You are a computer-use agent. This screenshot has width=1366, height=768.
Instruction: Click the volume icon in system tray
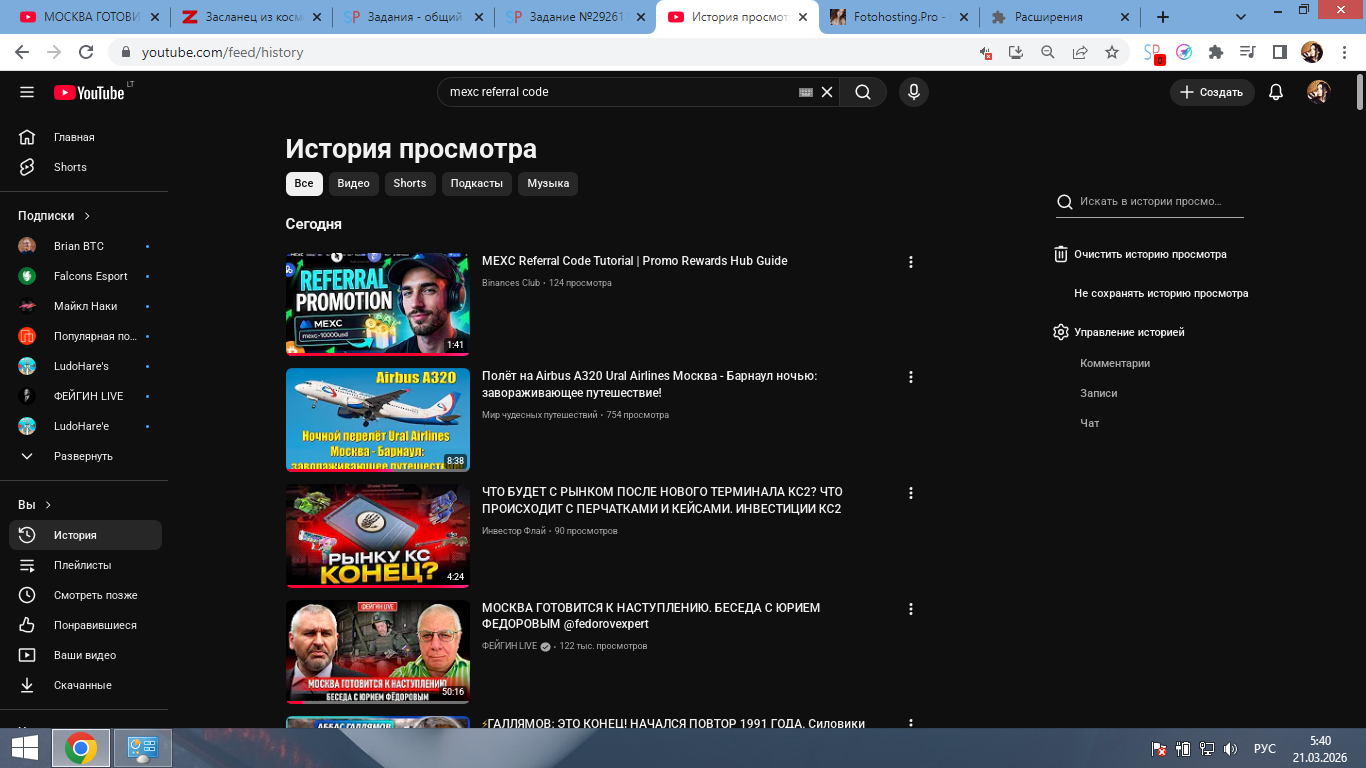pyautogui.click(x=1230, y=749)
